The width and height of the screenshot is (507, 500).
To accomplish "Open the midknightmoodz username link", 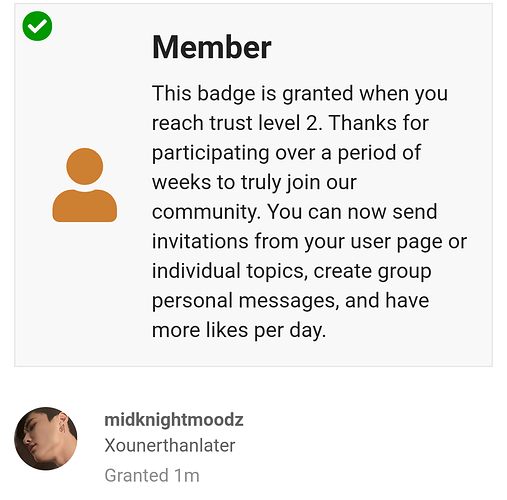I will (x=174, y=420).
